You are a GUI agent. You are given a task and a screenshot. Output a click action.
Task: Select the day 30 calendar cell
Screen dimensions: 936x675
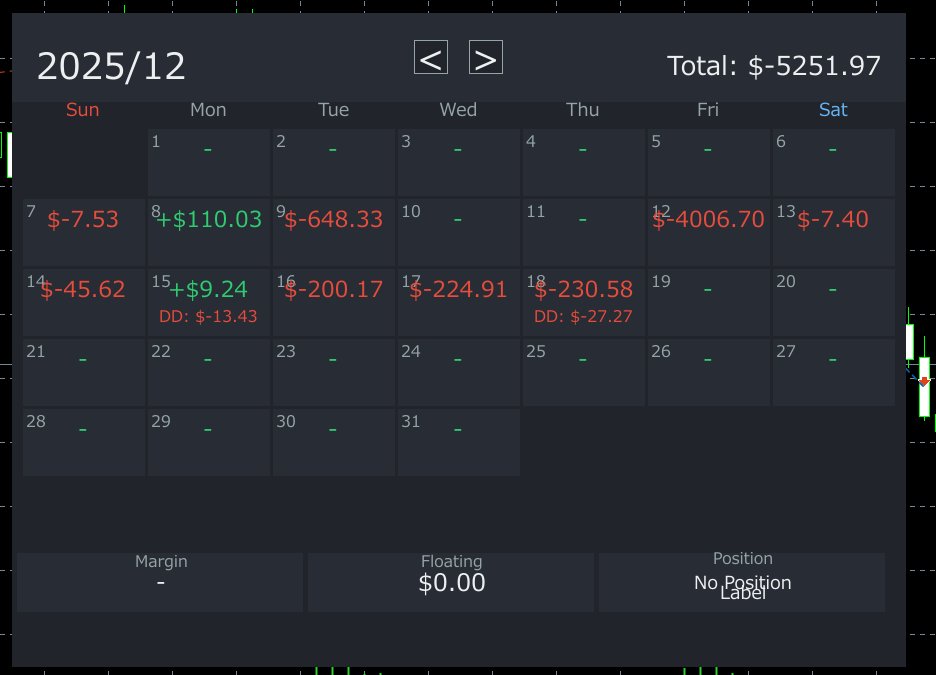pos(334,442)
